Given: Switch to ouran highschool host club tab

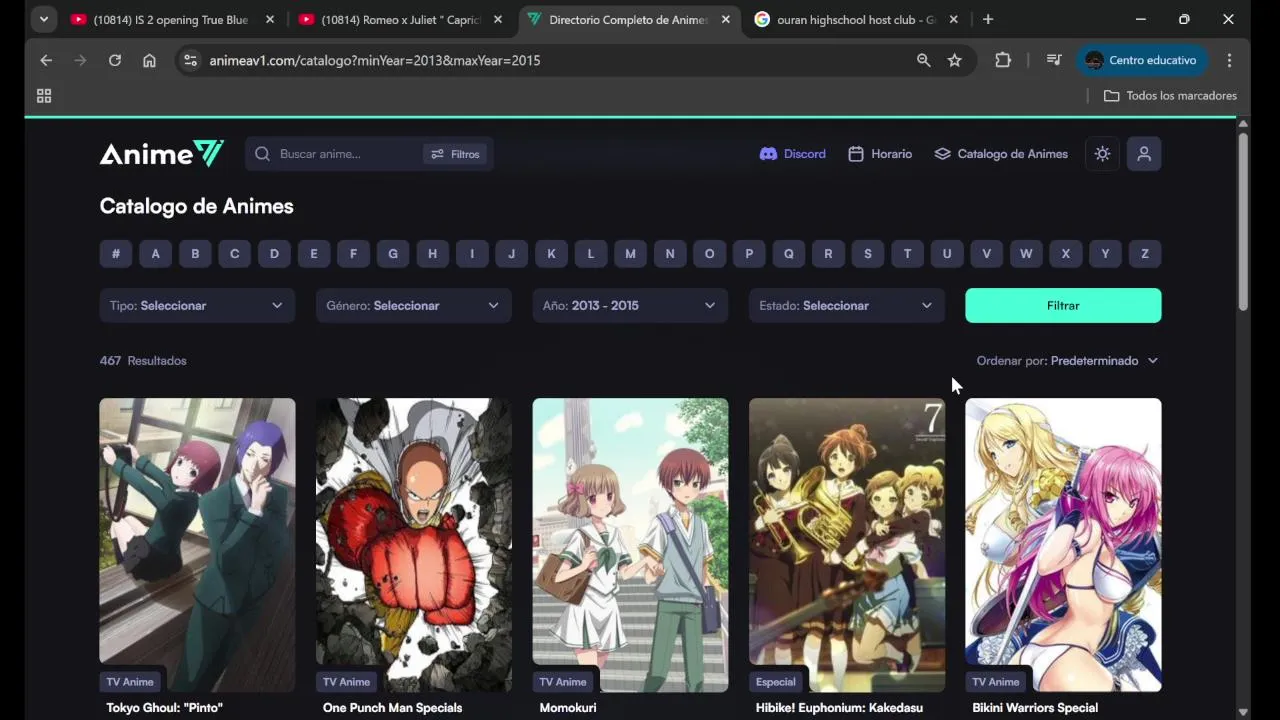Looking at the screenshot, I should click(856, 20).
